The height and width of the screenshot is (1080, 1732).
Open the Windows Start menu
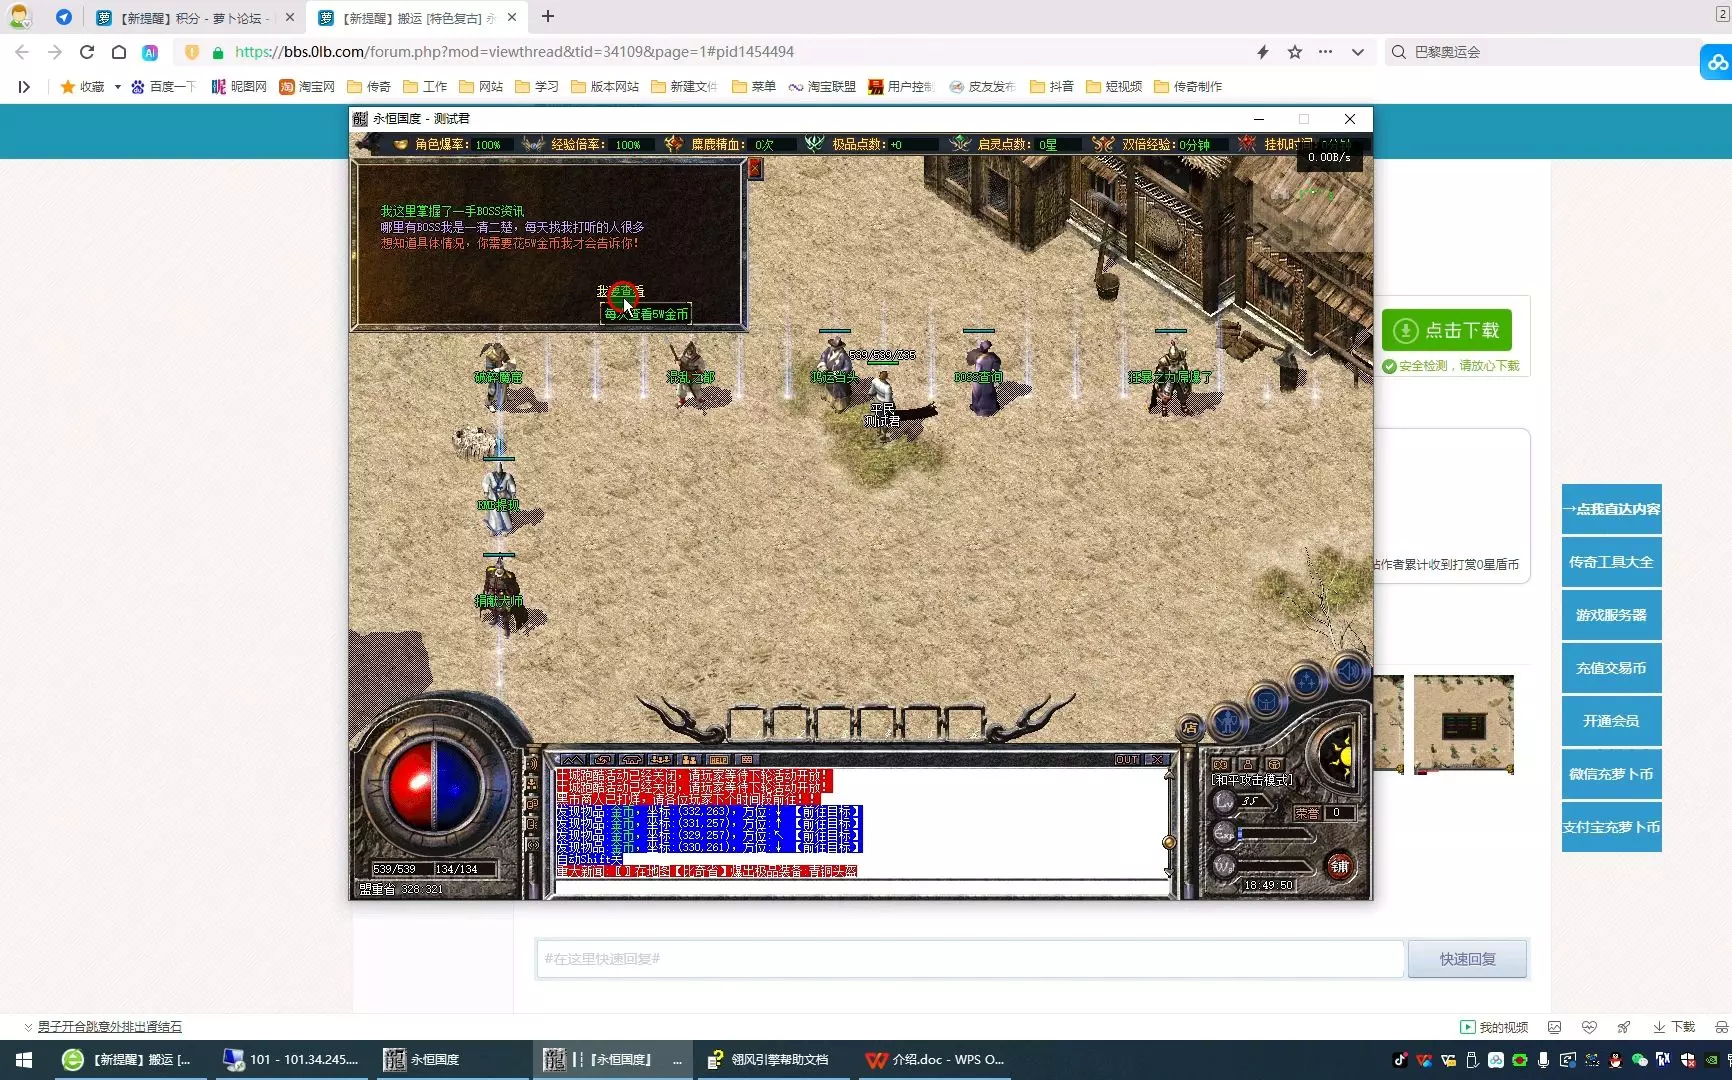click(x=24, y=1060)
